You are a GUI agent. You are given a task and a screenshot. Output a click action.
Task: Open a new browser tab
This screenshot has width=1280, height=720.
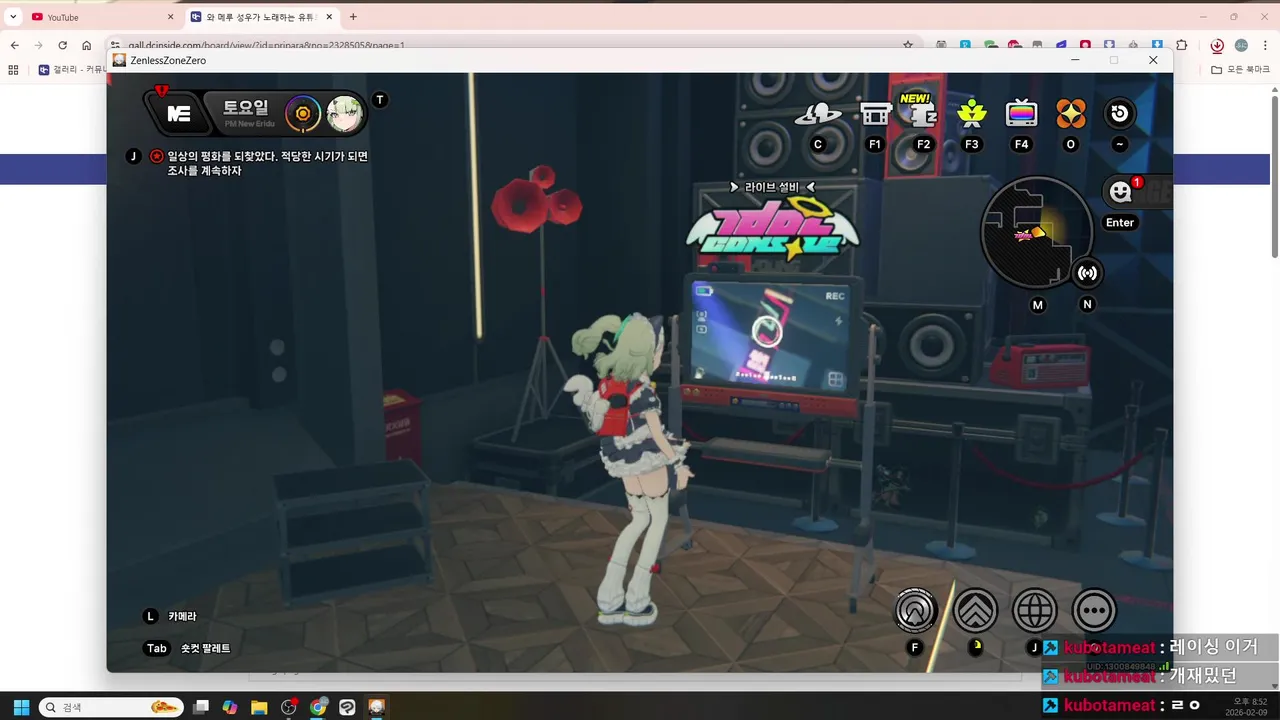pyautogui.click(x=353, y=17)
